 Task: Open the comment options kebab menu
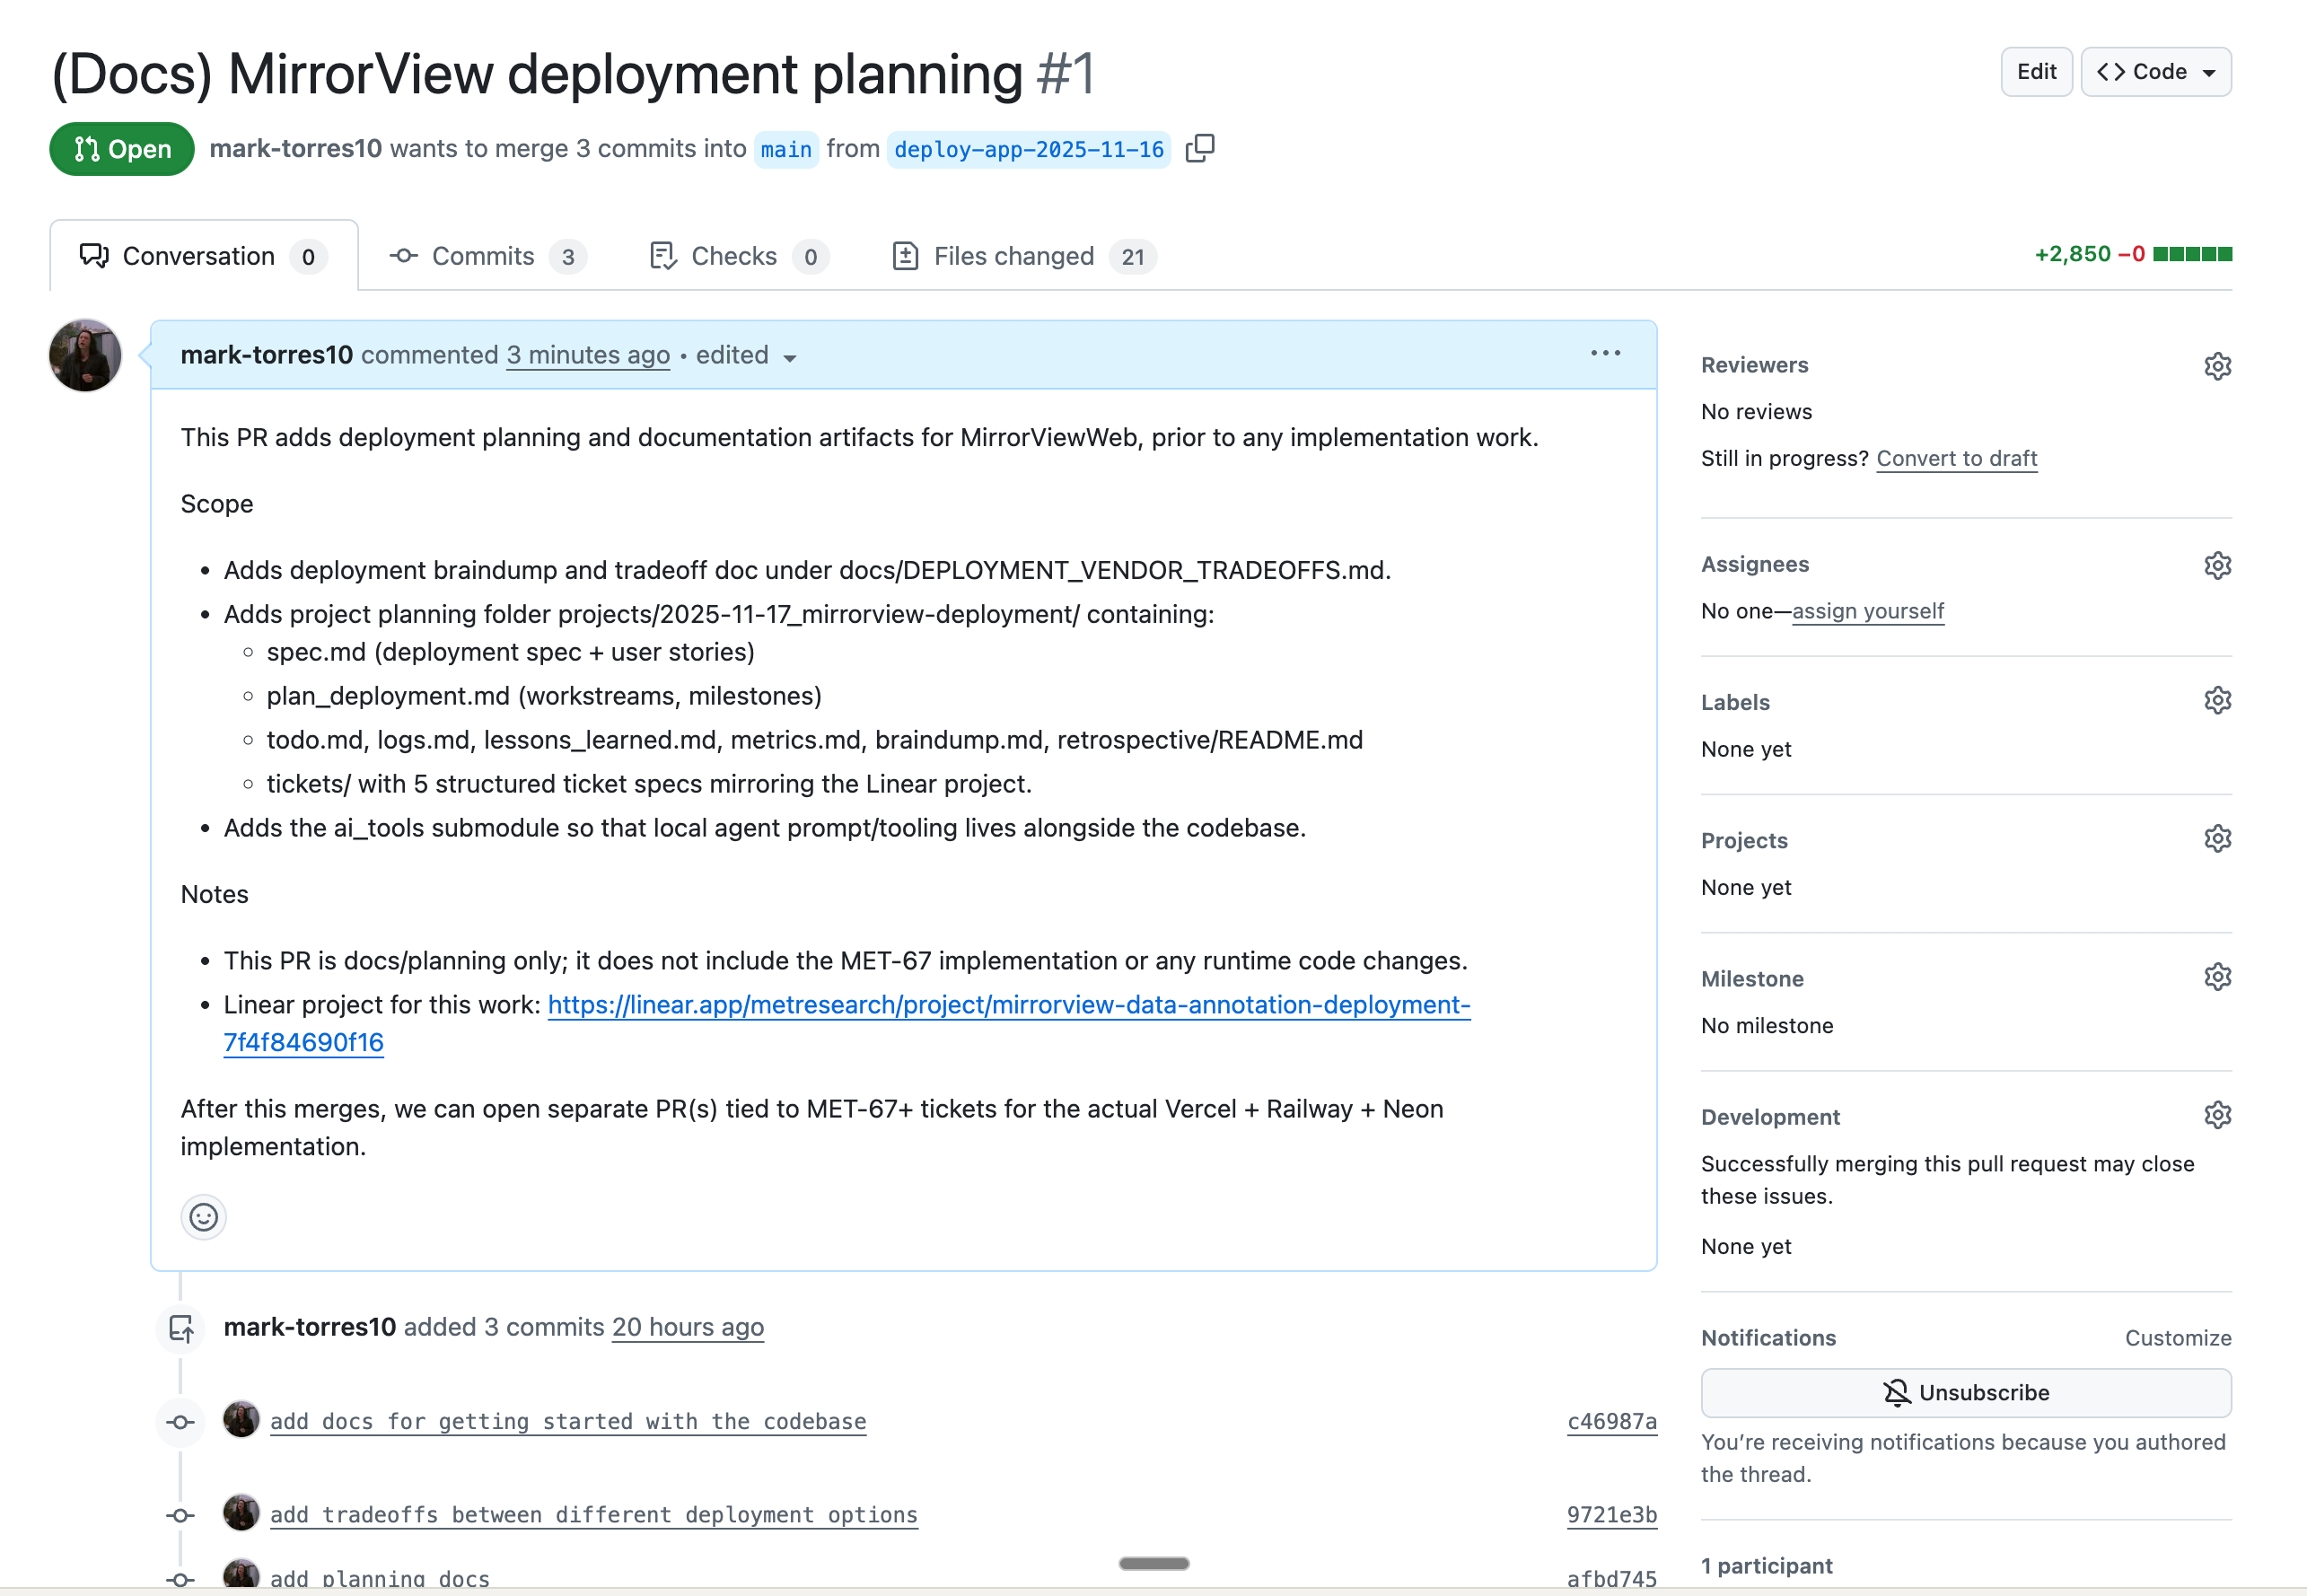click(1605, 353)
